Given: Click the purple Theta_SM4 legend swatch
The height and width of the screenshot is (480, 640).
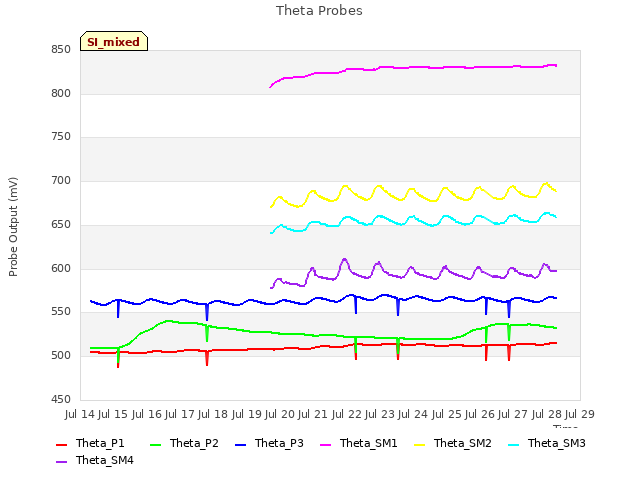Looking at the screenshot, I should [x=61, y=462].
